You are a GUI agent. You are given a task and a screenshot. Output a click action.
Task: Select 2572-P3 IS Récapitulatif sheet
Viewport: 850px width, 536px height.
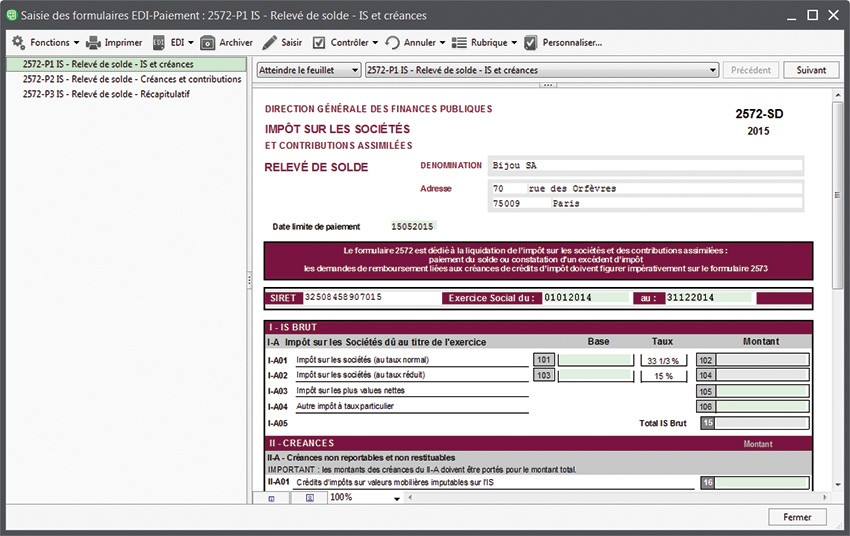click(106, 94)
